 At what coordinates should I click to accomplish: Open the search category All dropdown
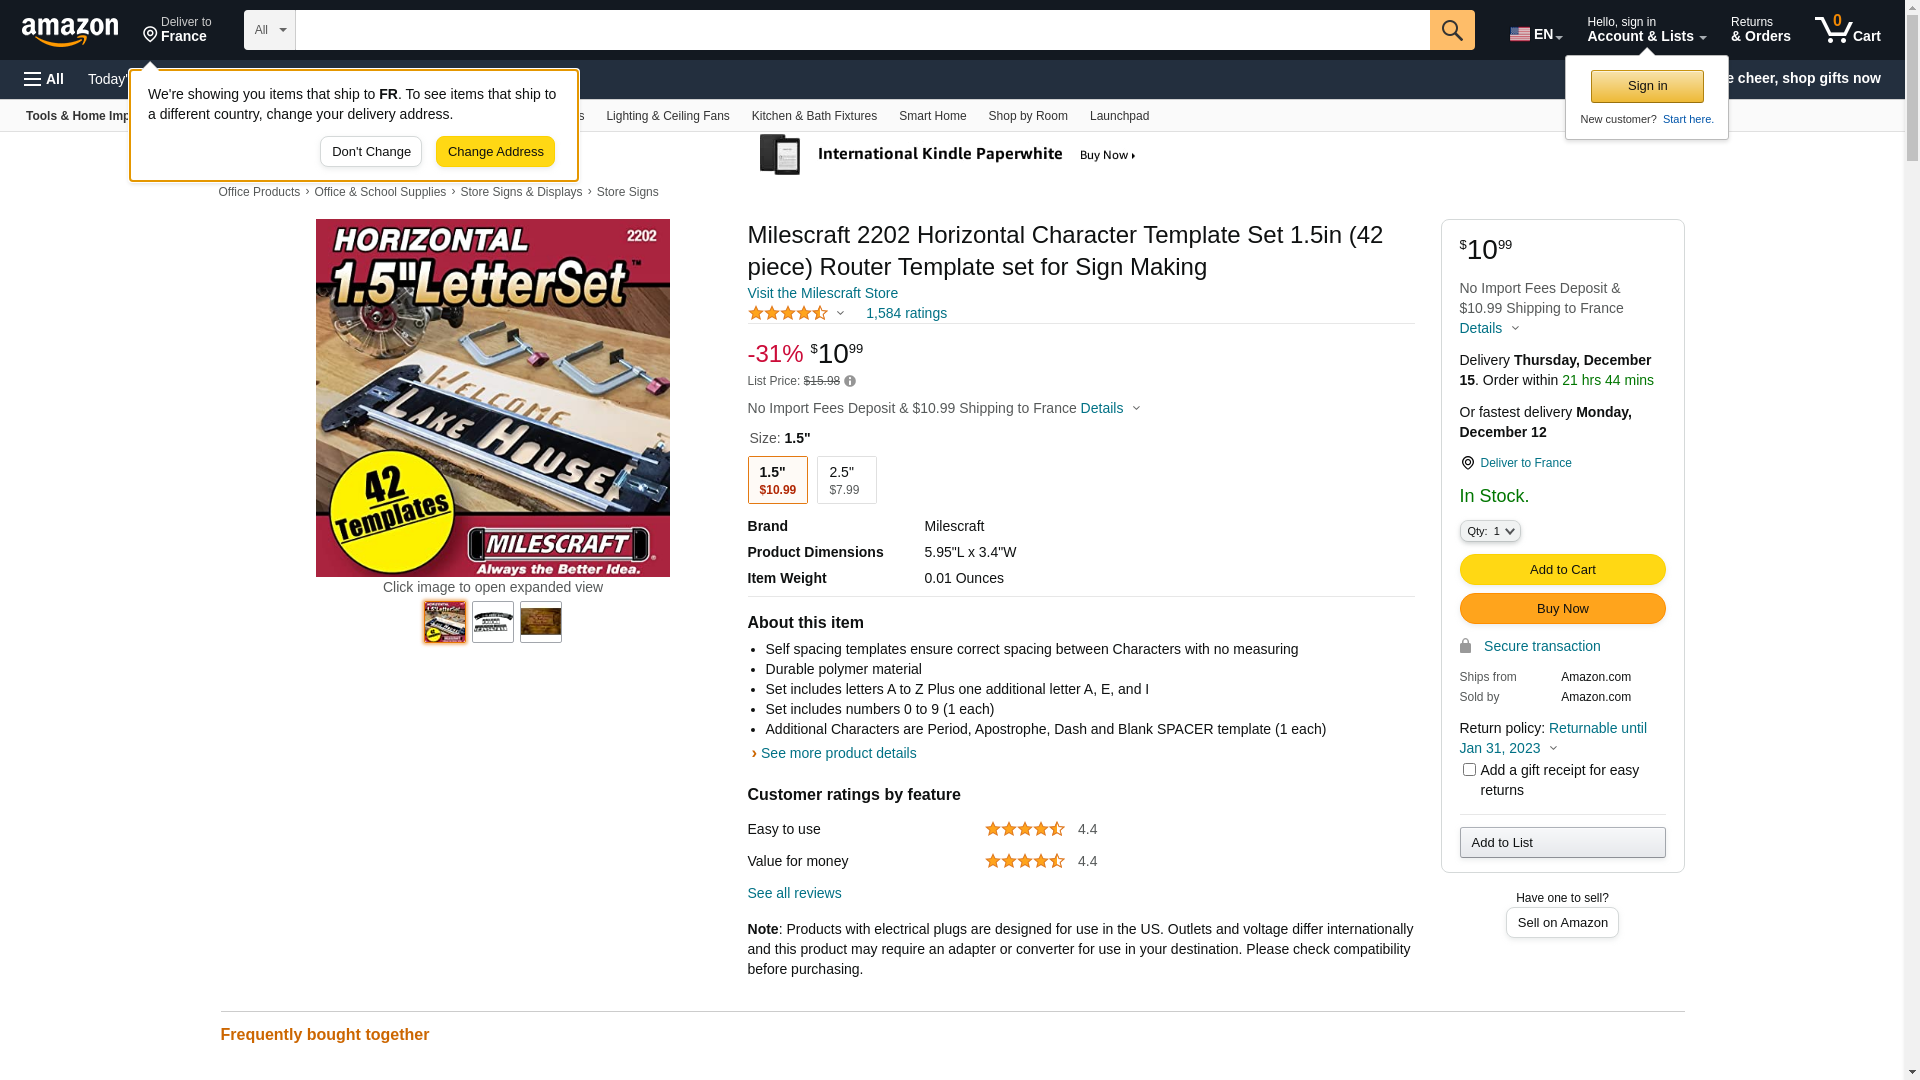pos(270,30)
